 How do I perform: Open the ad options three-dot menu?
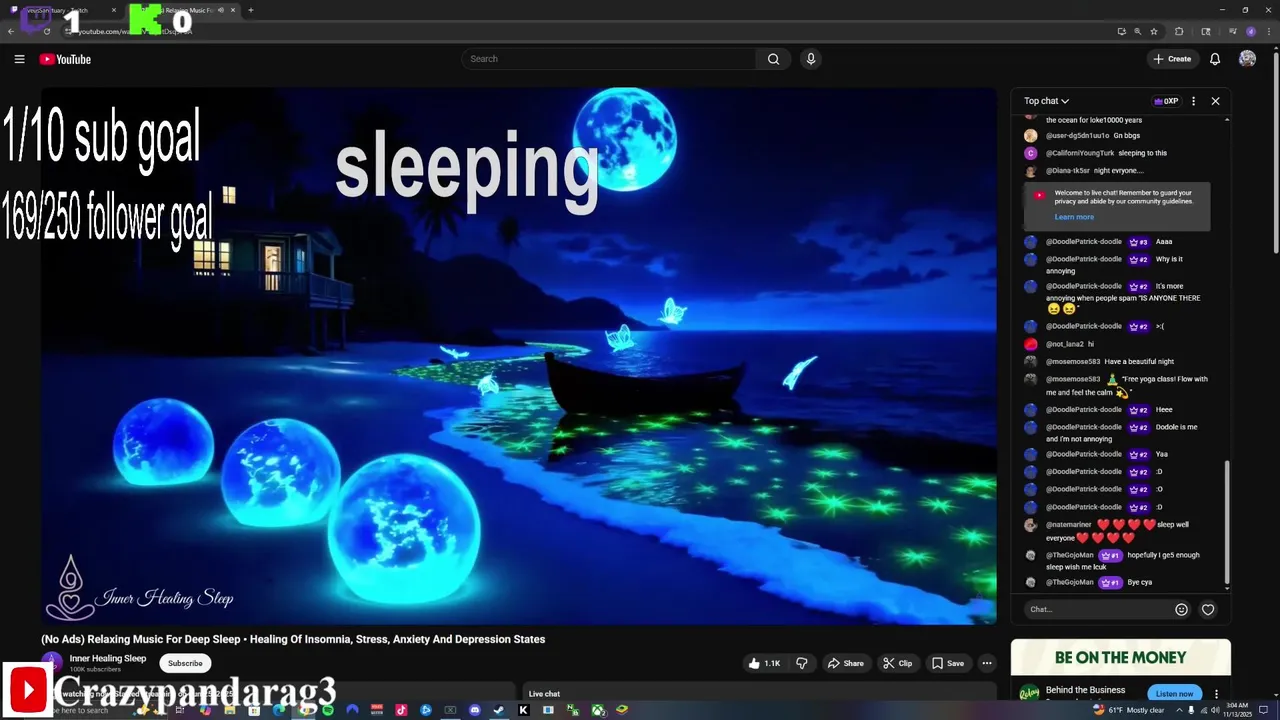(1216, 693)
